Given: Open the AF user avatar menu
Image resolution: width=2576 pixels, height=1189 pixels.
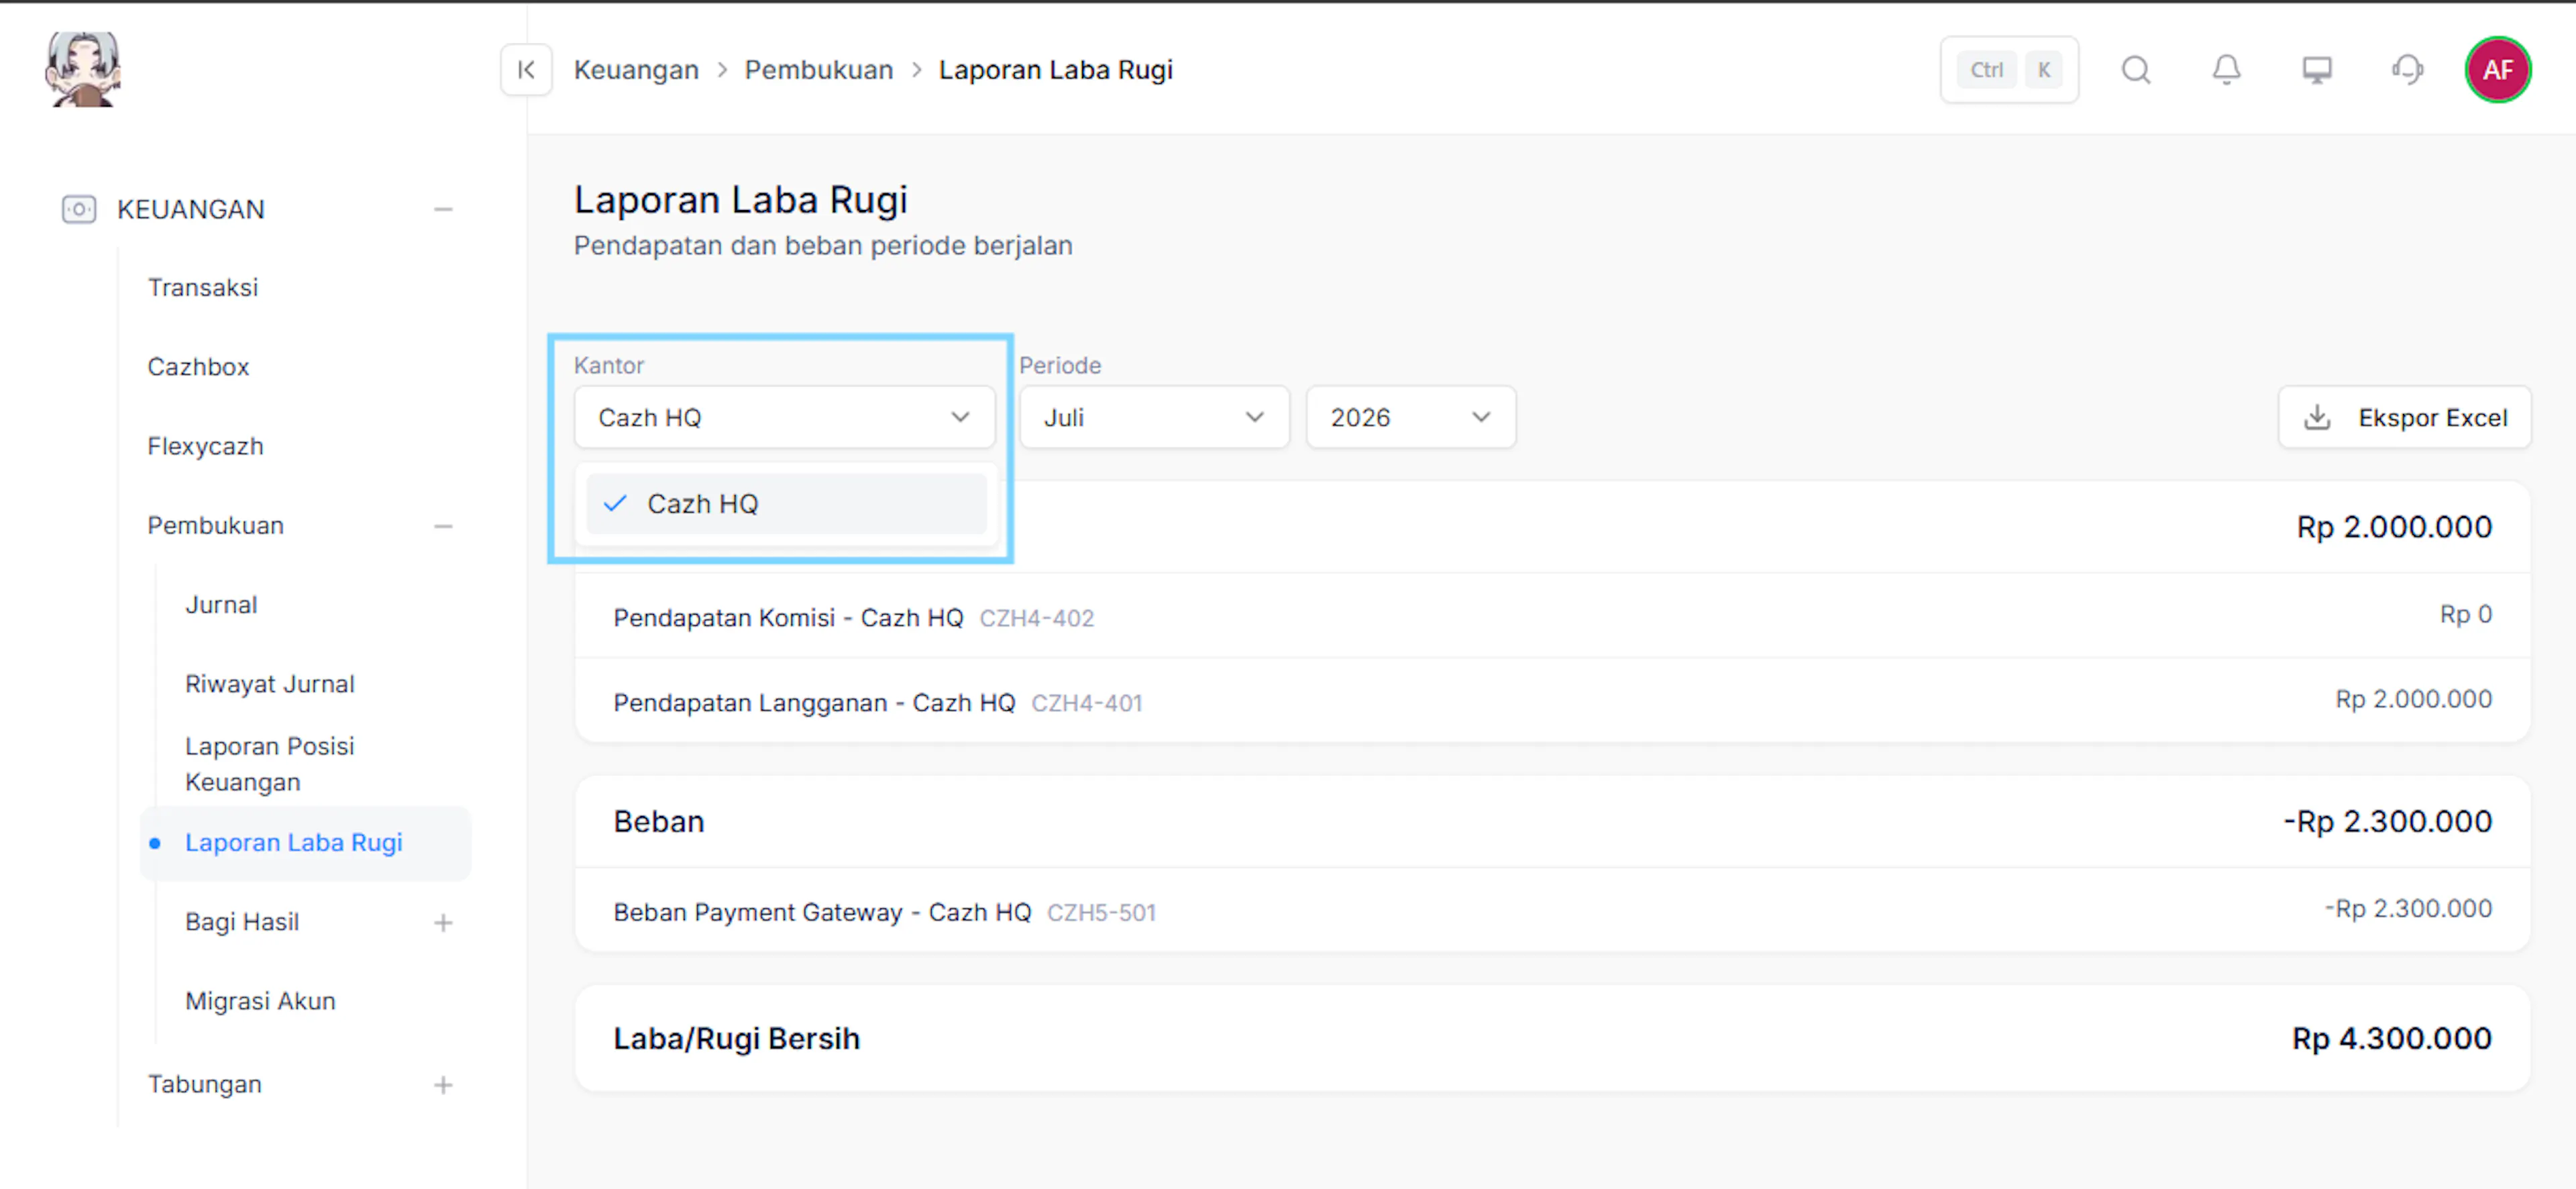Looking at the screenshot, I should [2497, 70].
